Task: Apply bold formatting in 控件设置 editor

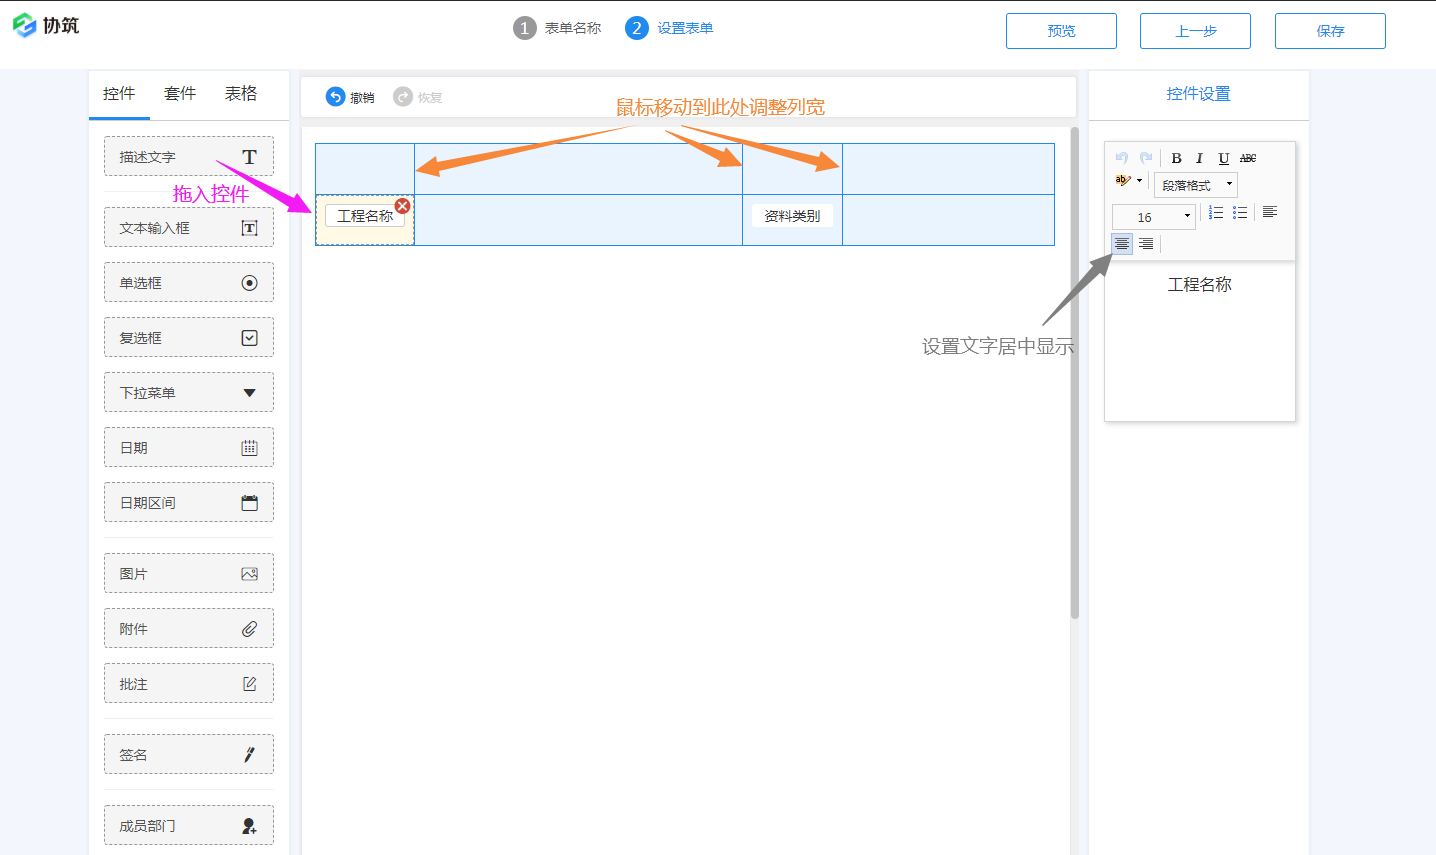Action: click(x=1176, y=158)
